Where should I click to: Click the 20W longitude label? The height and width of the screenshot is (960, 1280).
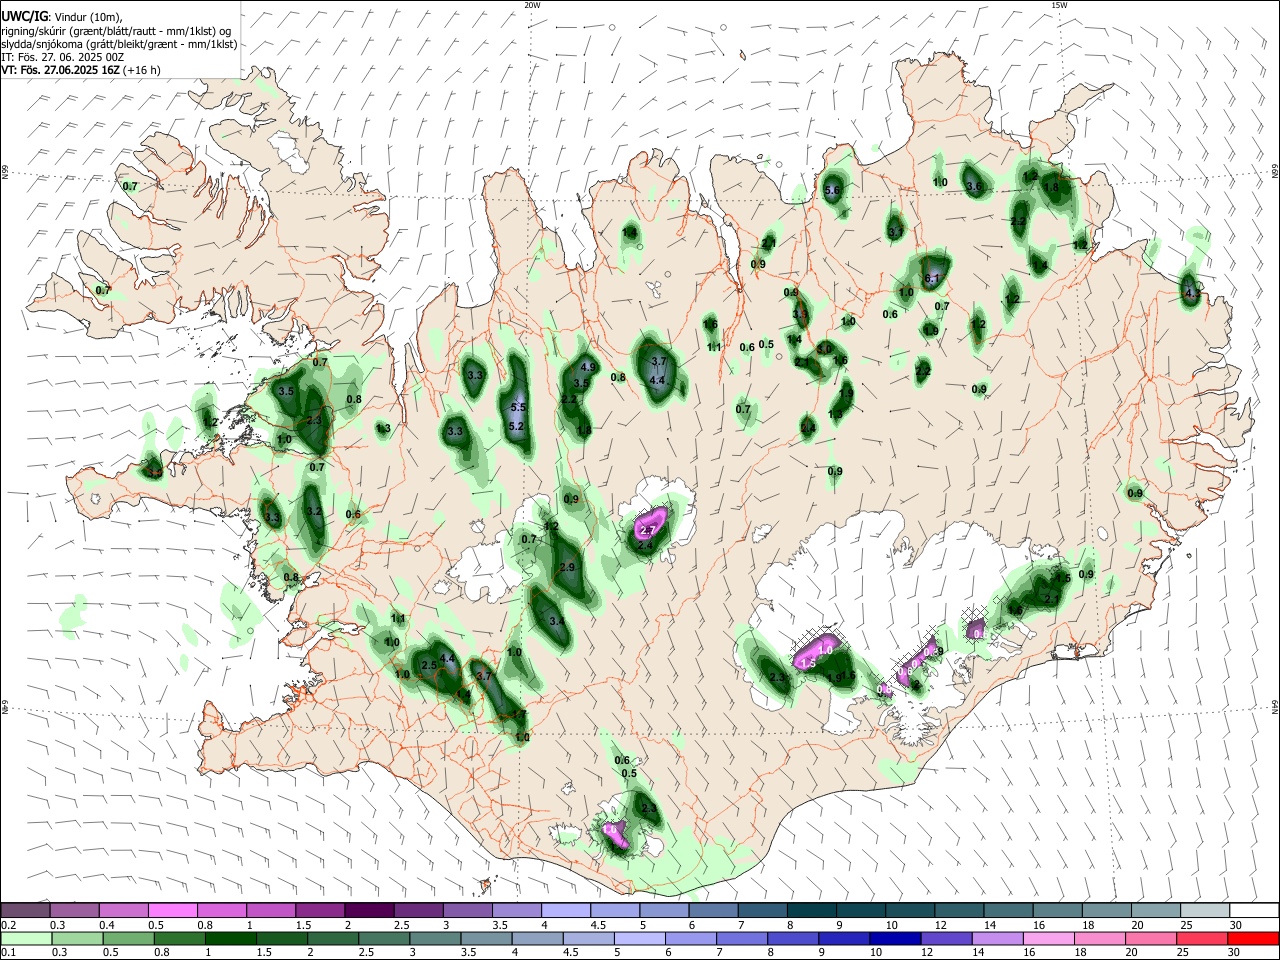coord(532,5)
